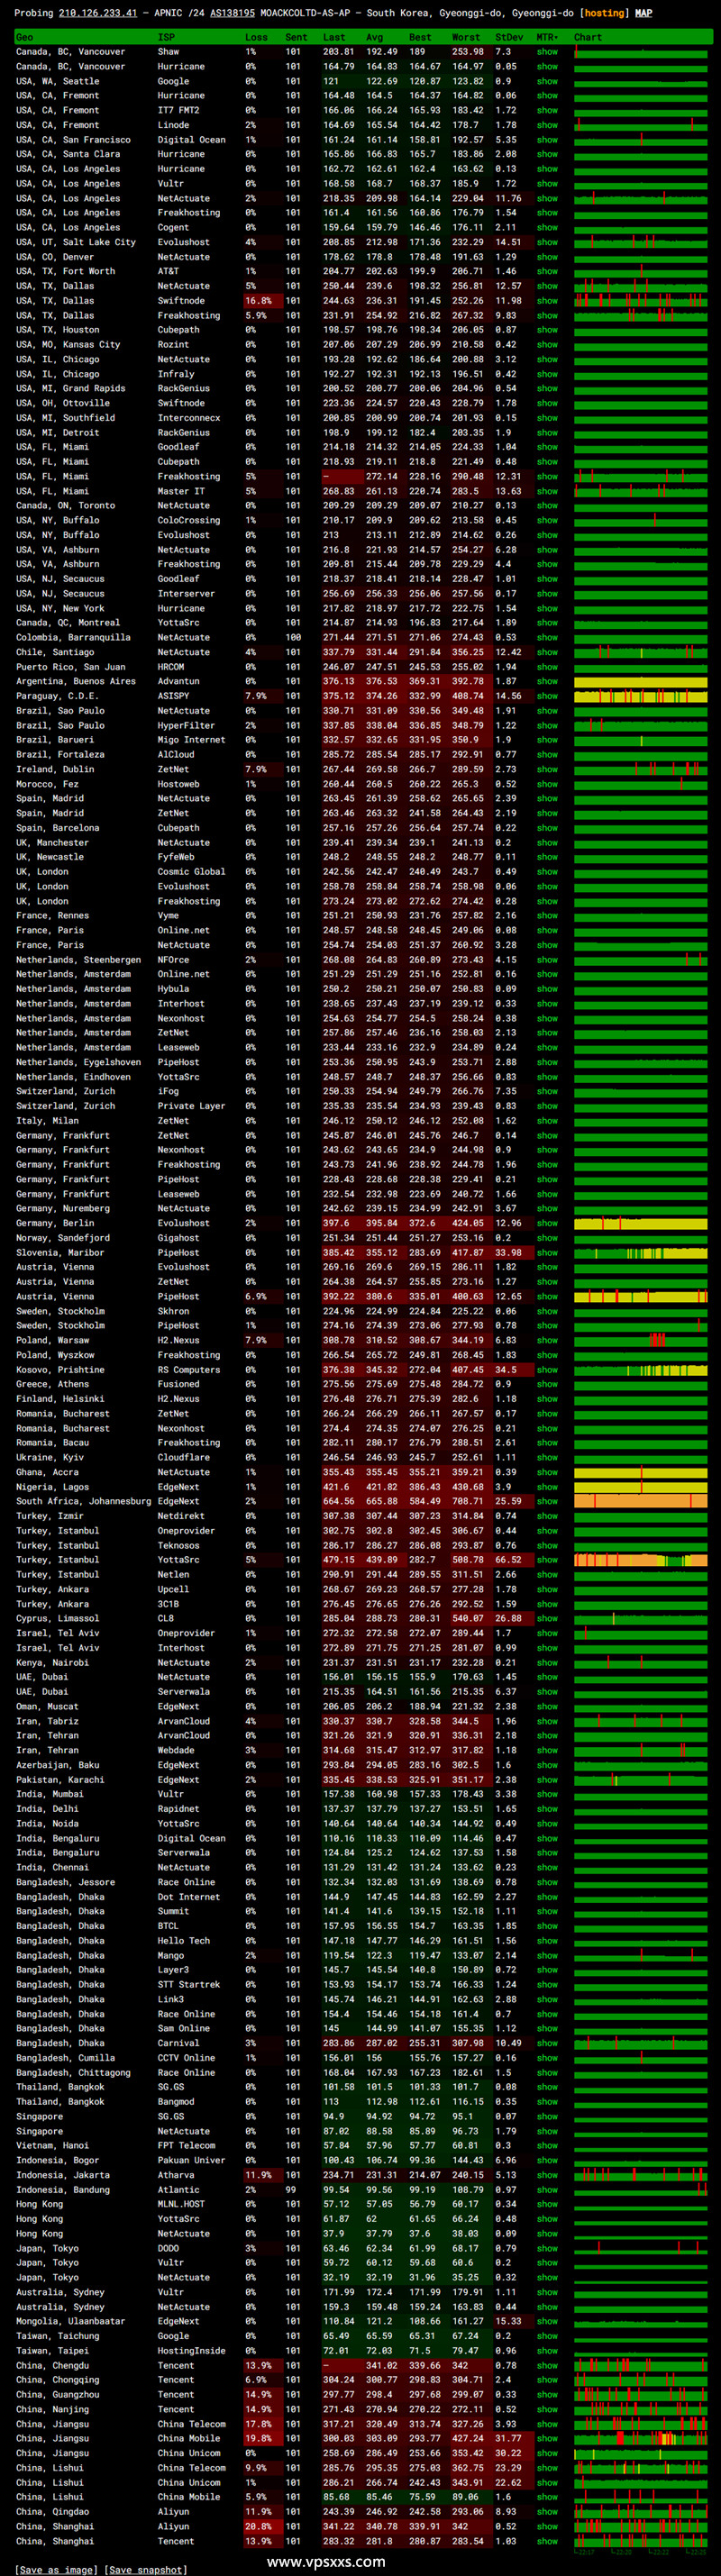The height and width of the screenshot is (2576, 721).
Task: Show MTR for Pakistan, Karachi
Action: click(547, 1780)
